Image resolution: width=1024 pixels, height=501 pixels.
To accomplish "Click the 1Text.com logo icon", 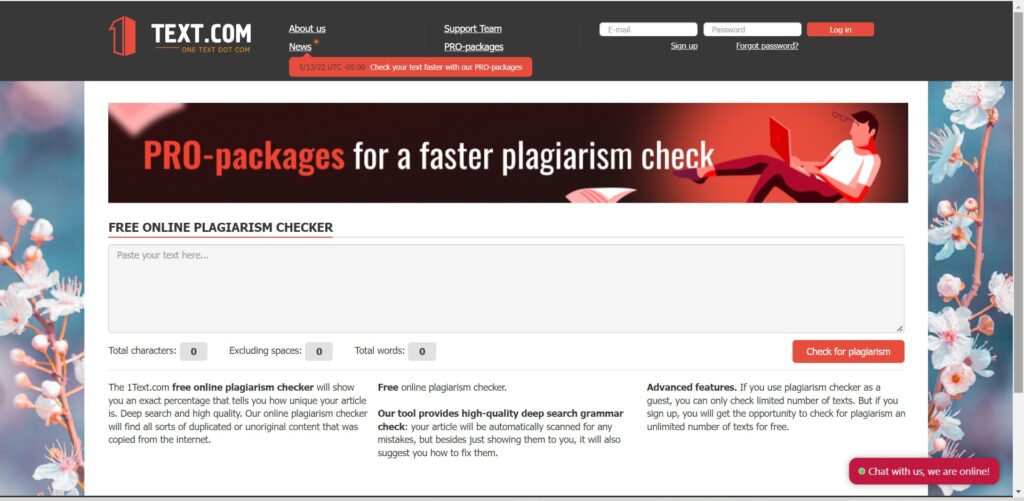I will (x=122, y=36).
